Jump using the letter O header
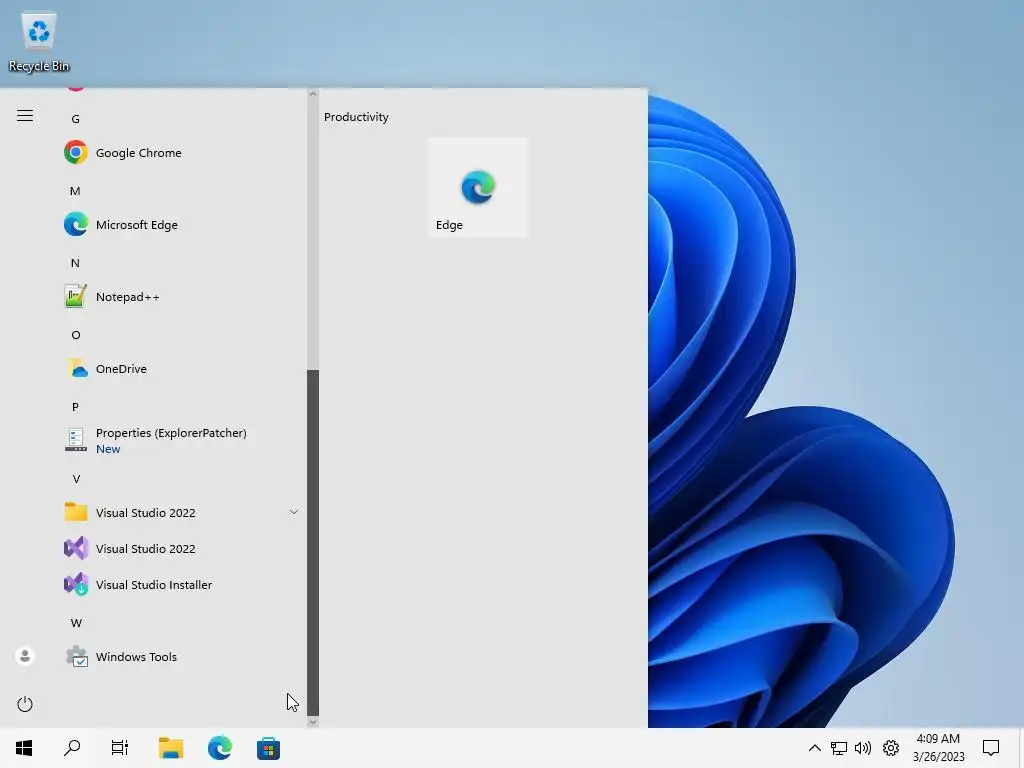Image resolution: width=1024 pixels, height=768 pixels. [x=76, y=335]
